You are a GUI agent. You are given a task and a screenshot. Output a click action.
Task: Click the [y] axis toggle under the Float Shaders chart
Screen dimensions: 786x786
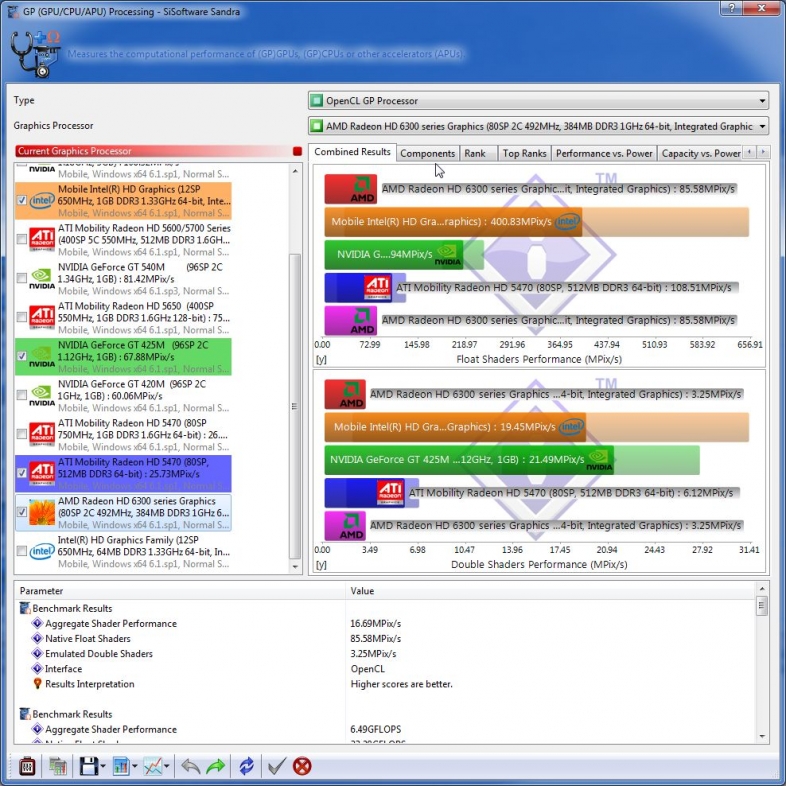click(x=321, y=359)
